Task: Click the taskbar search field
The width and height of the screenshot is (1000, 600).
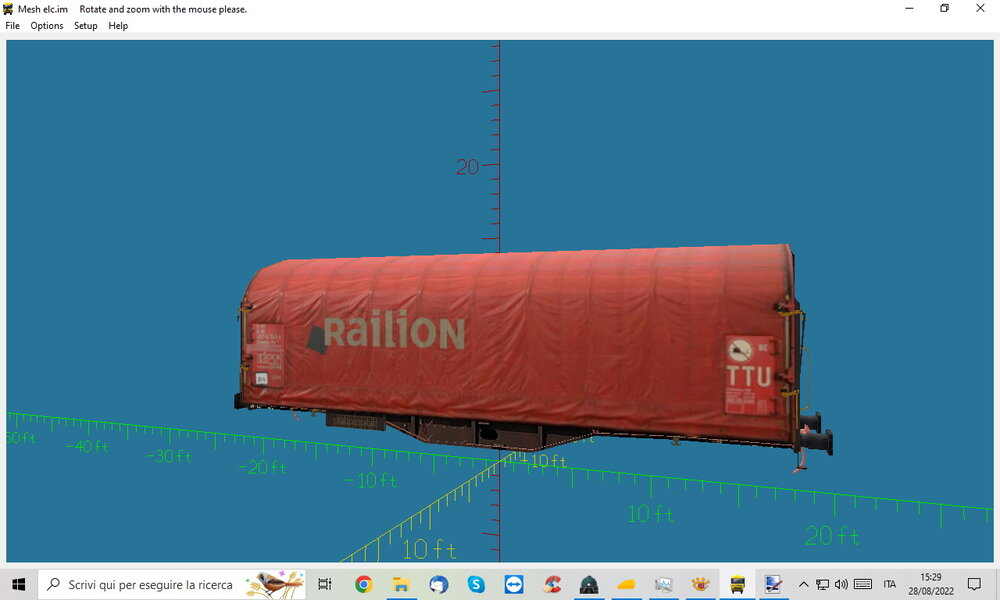Action: [x=172, y=584]
